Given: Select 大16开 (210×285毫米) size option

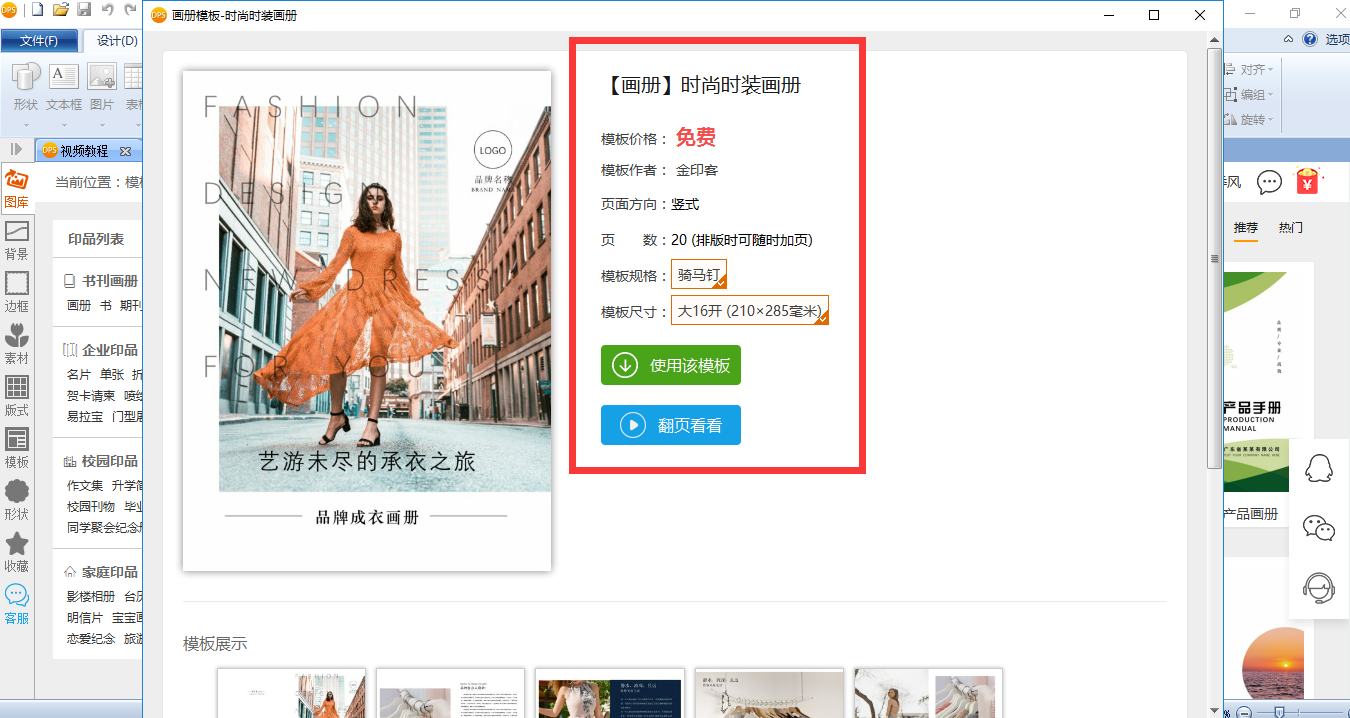Looking at the screenshot, I should coord(750,311).
